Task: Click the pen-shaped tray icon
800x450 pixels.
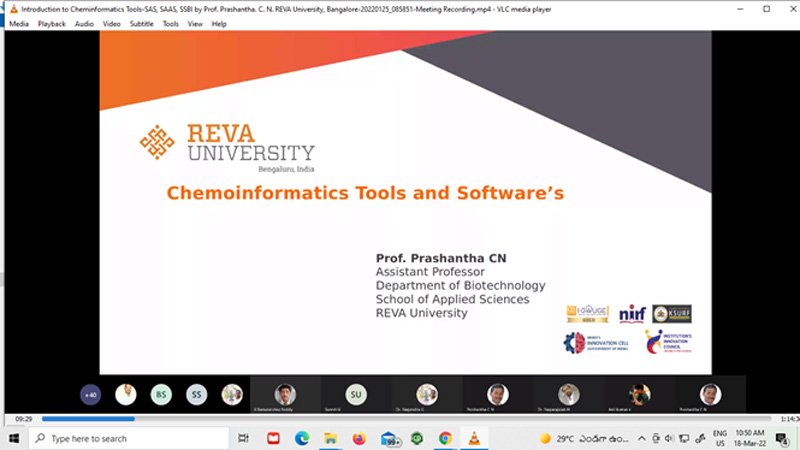Action: coord(700,439)
